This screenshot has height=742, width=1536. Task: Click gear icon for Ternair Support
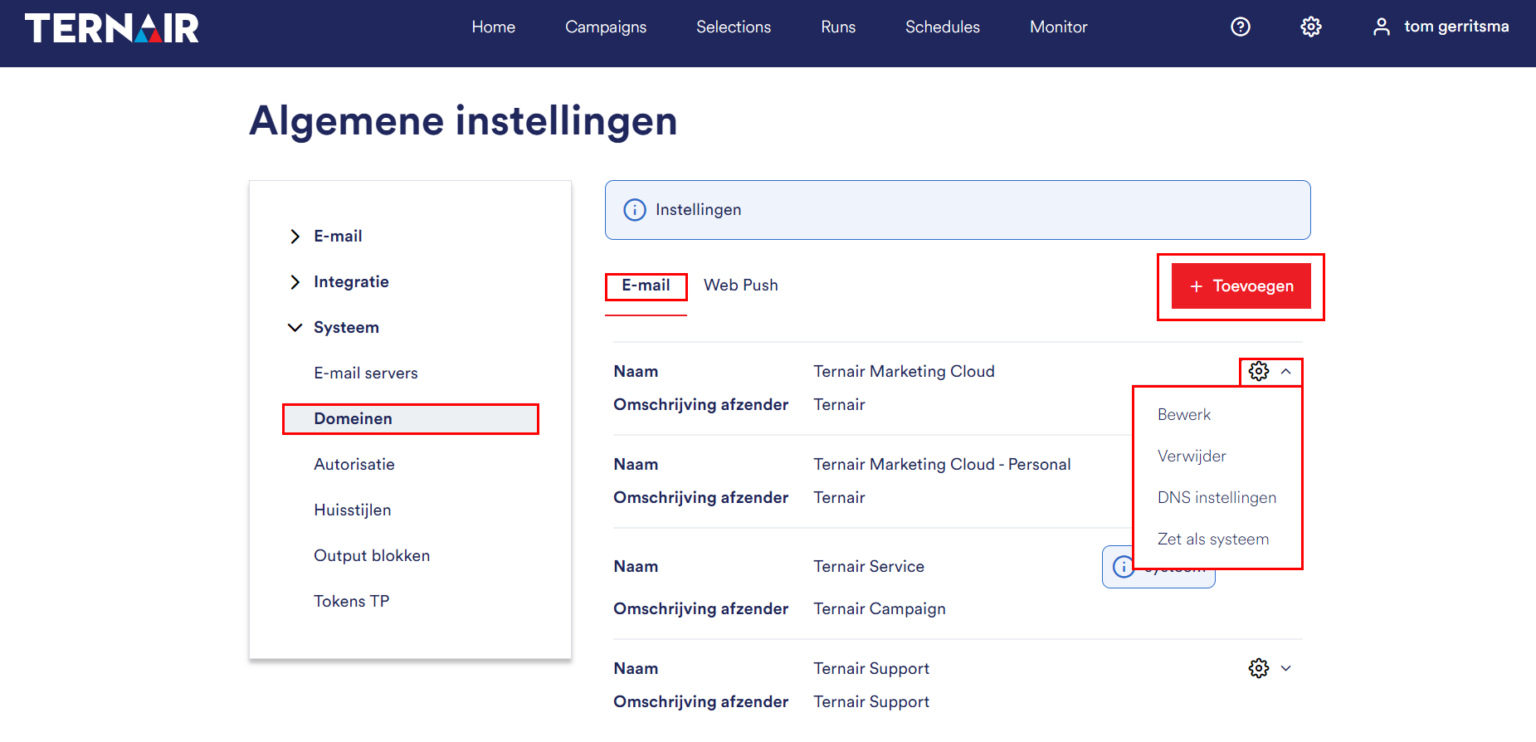1258,668
